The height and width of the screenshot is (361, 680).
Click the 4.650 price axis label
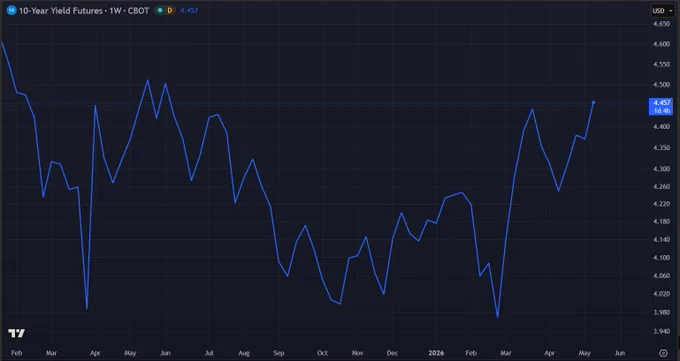pos(661,24)
